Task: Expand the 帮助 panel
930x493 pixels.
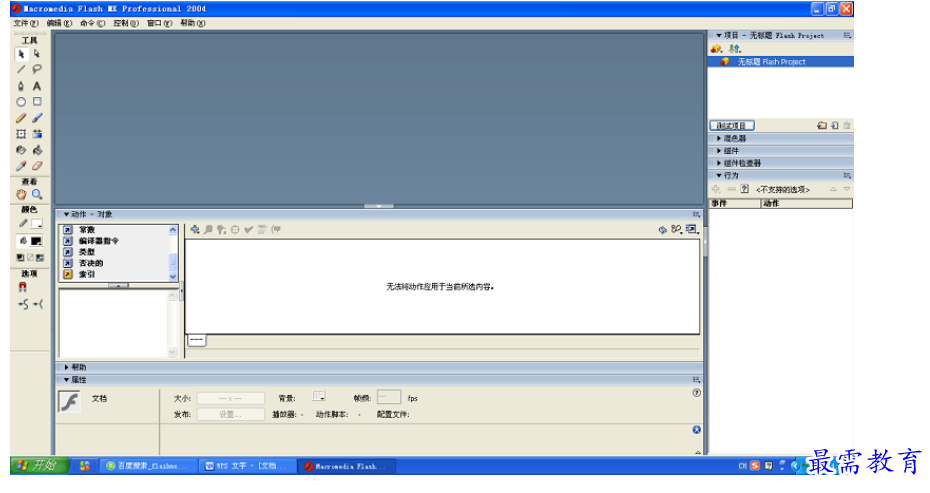Action: (66, 367)
